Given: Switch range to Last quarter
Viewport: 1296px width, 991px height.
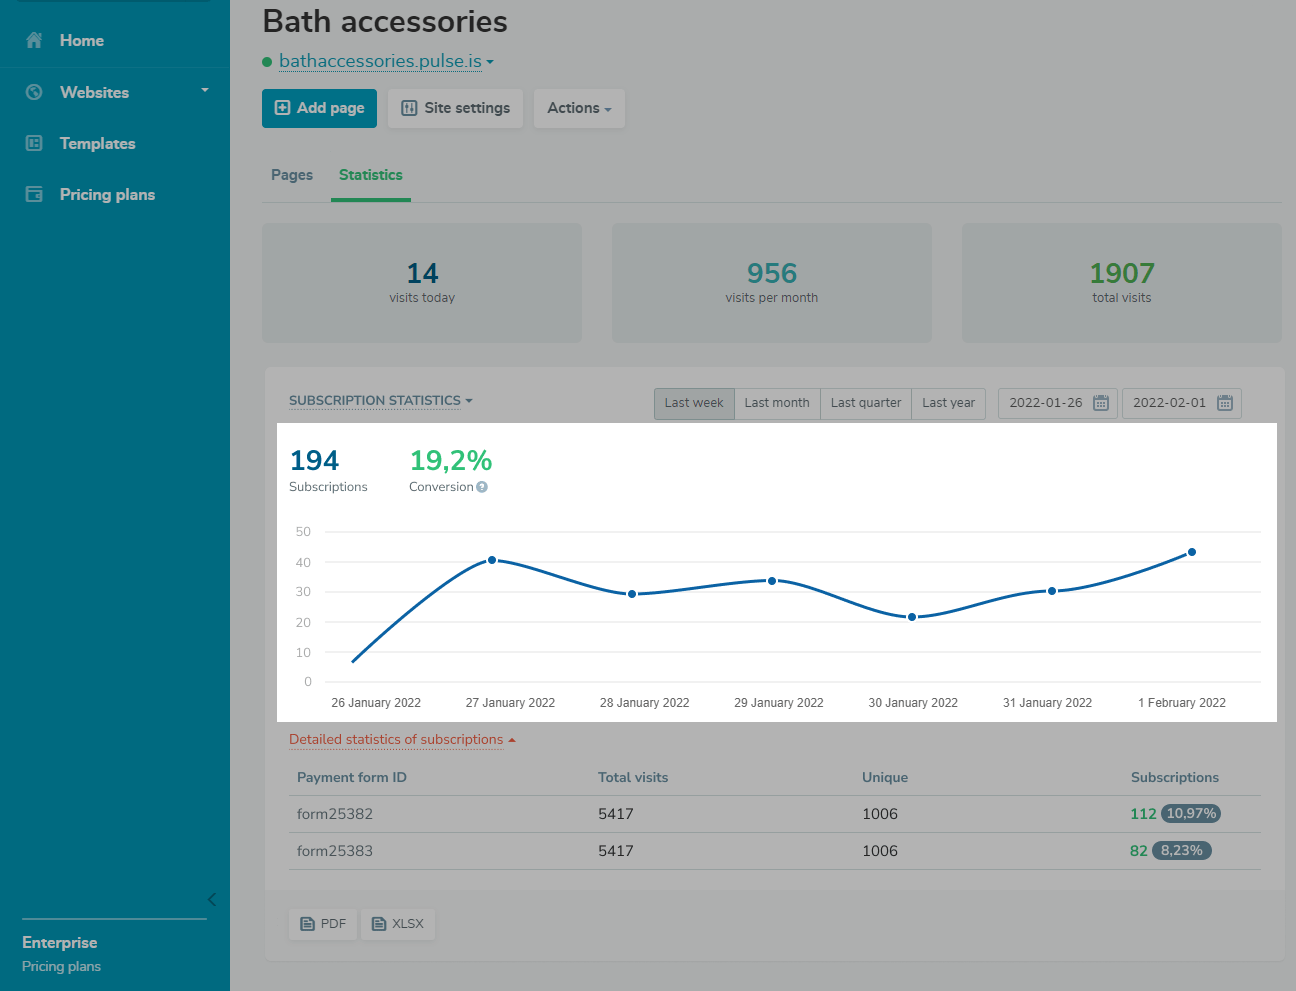Looking at the screenshot, I should [x=865, y=403].
